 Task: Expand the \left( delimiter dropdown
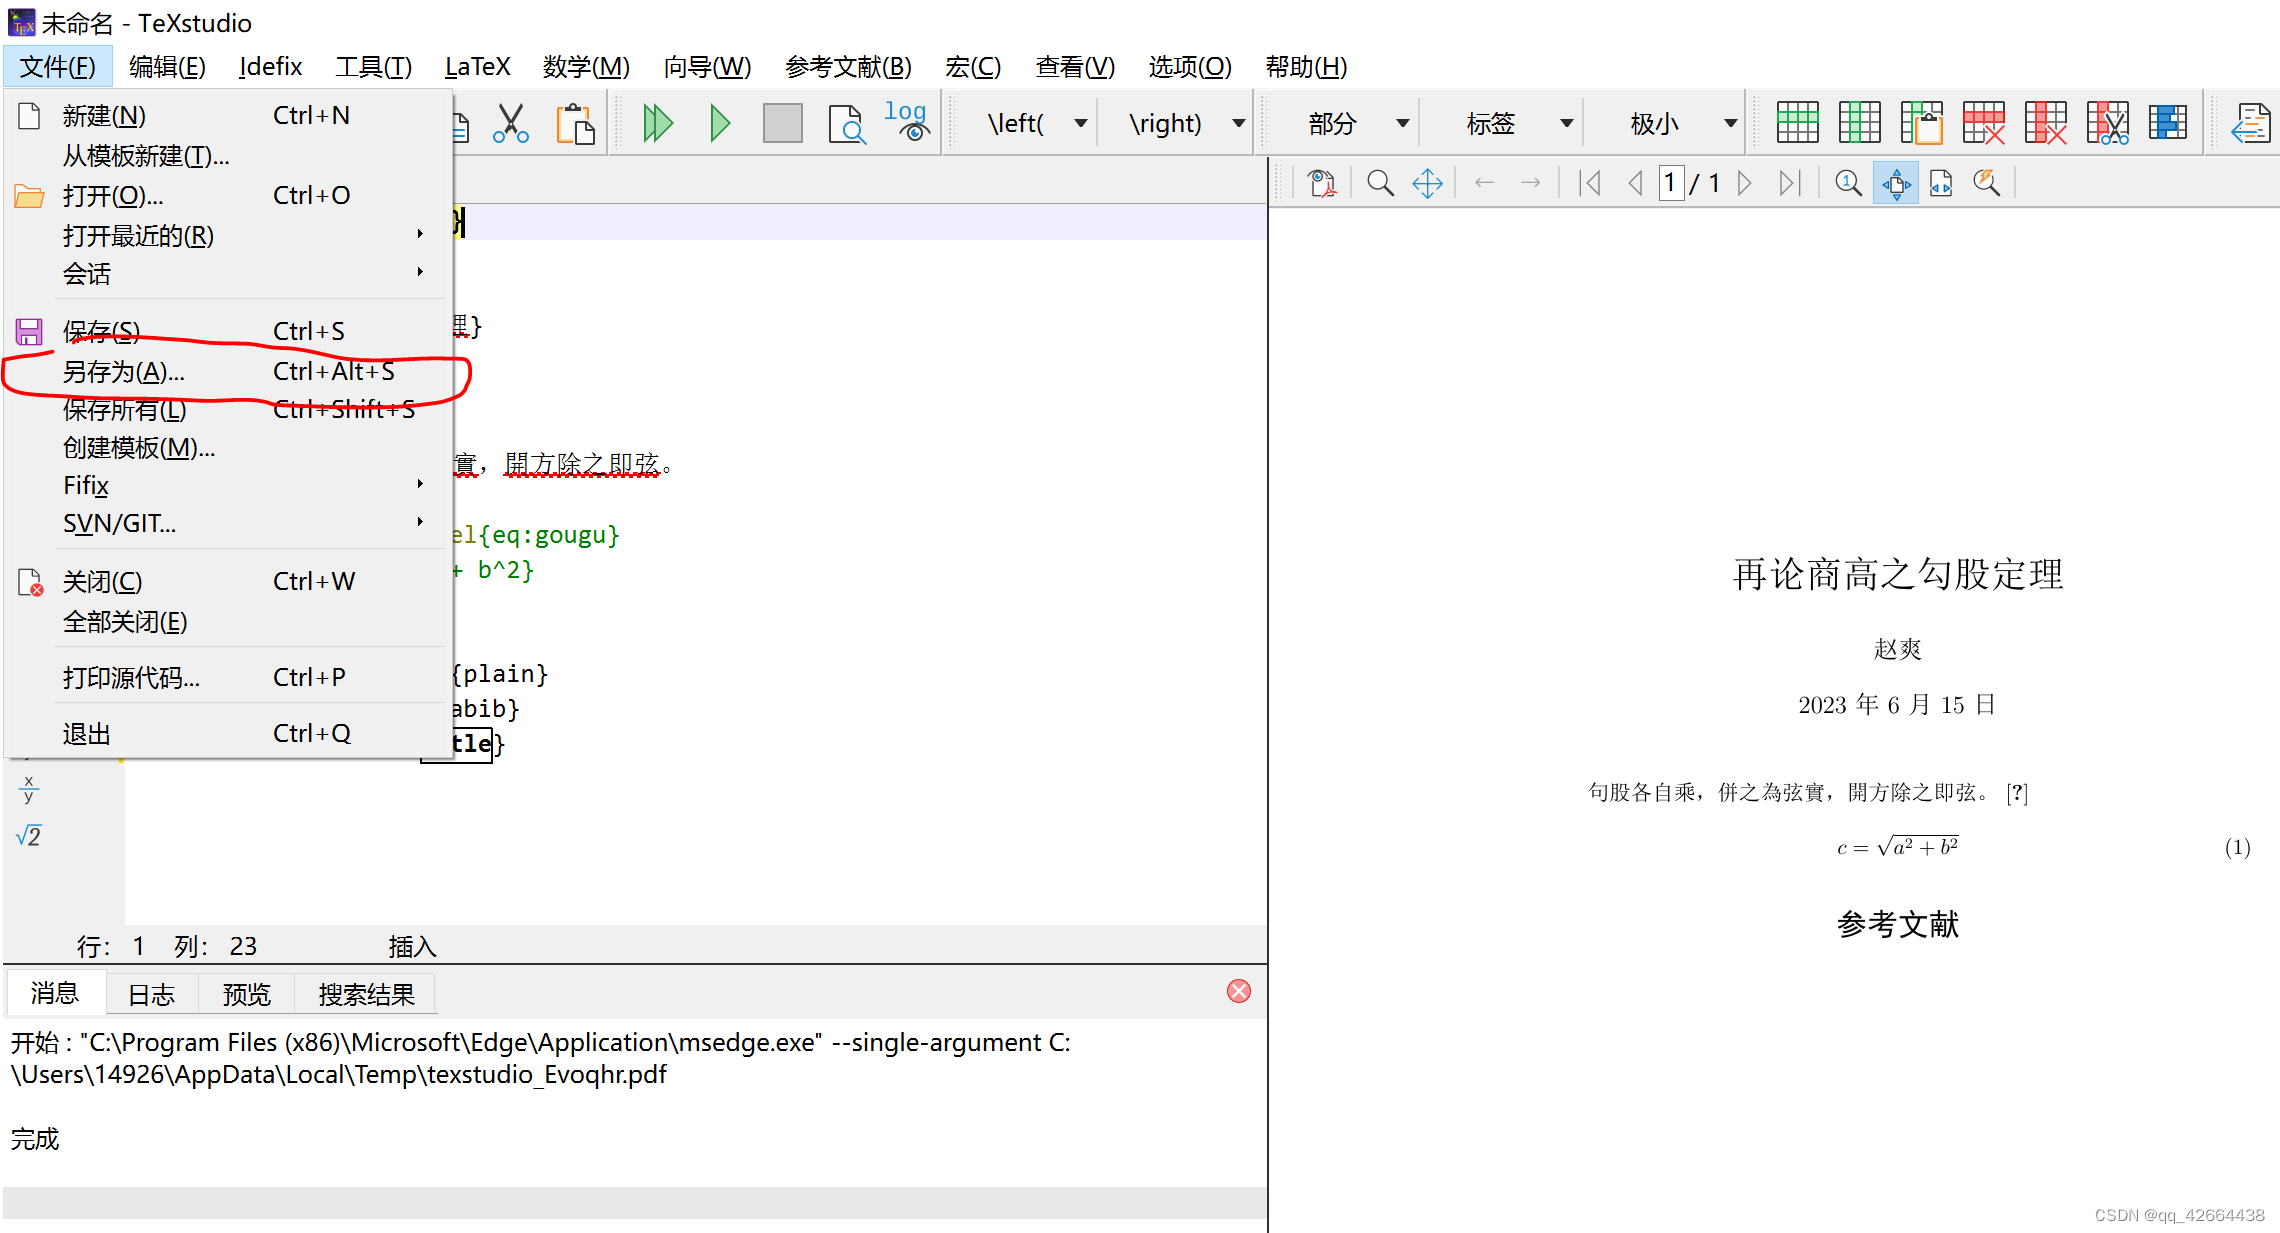pyautogui.click(x=1081, y=123)
